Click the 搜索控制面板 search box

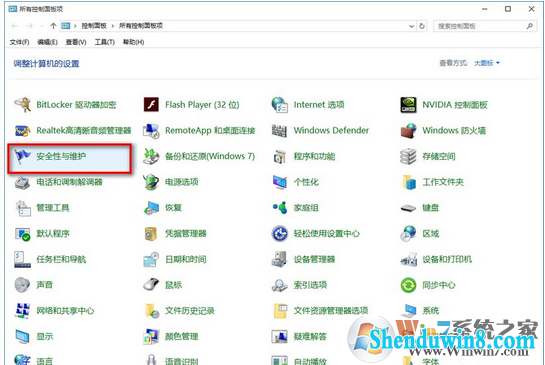[x=484, y=26]
